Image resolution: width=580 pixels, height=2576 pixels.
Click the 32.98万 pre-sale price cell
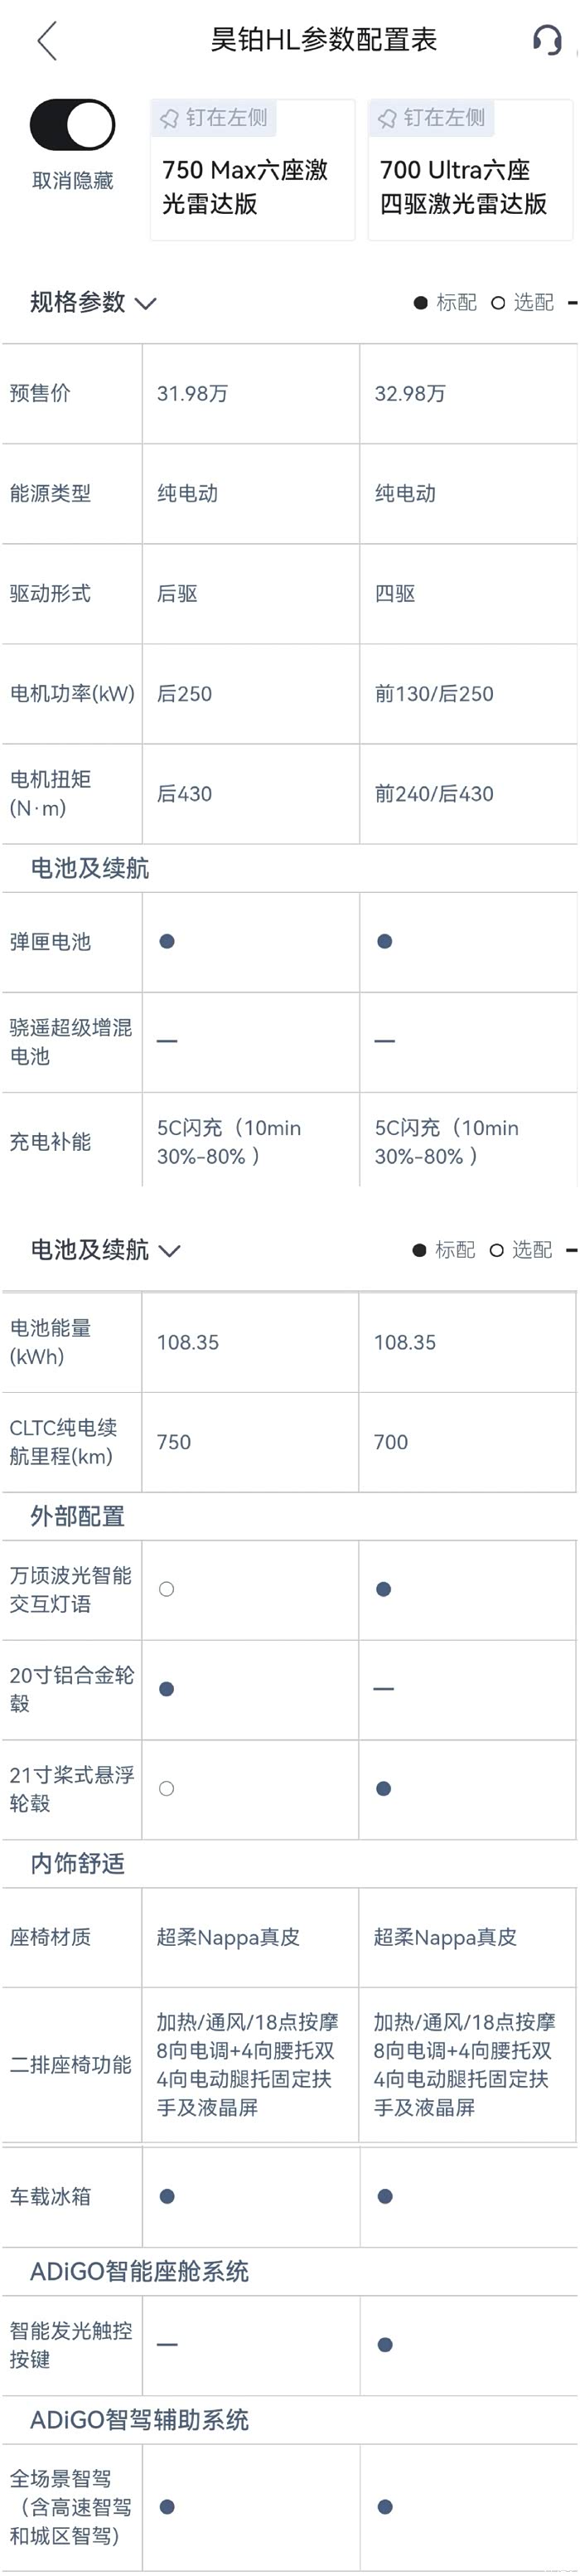410,394
